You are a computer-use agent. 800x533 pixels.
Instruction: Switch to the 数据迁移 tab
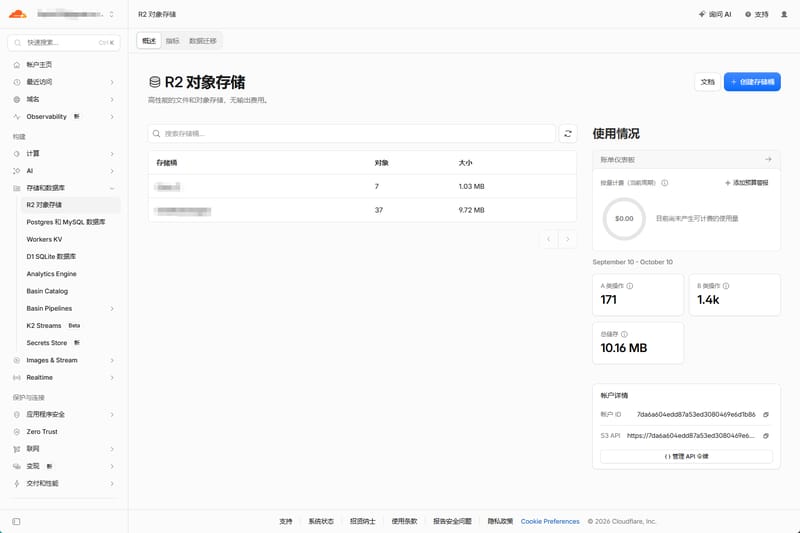click(203, 41)
